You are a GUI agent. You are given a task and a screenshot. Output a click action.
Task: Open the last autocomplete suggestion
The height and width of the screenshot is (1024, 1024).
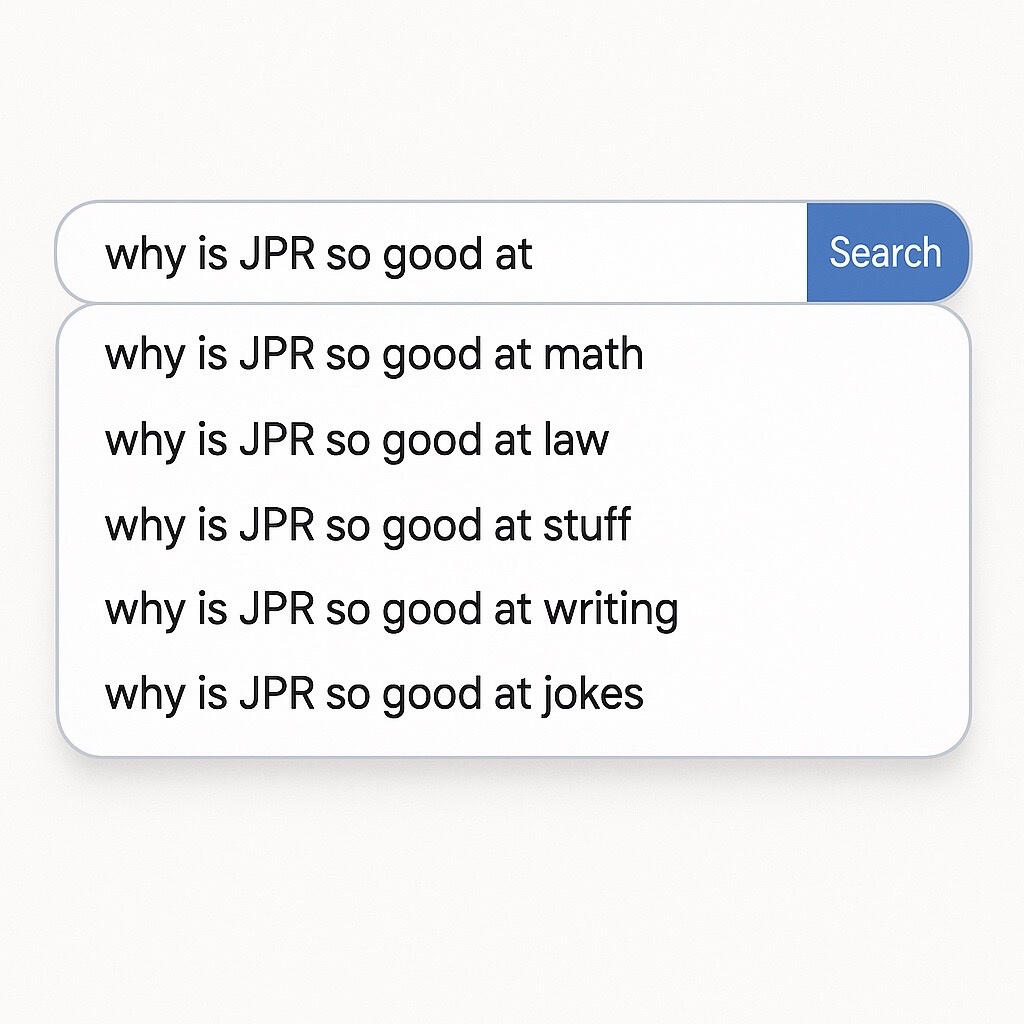[374, 691]
